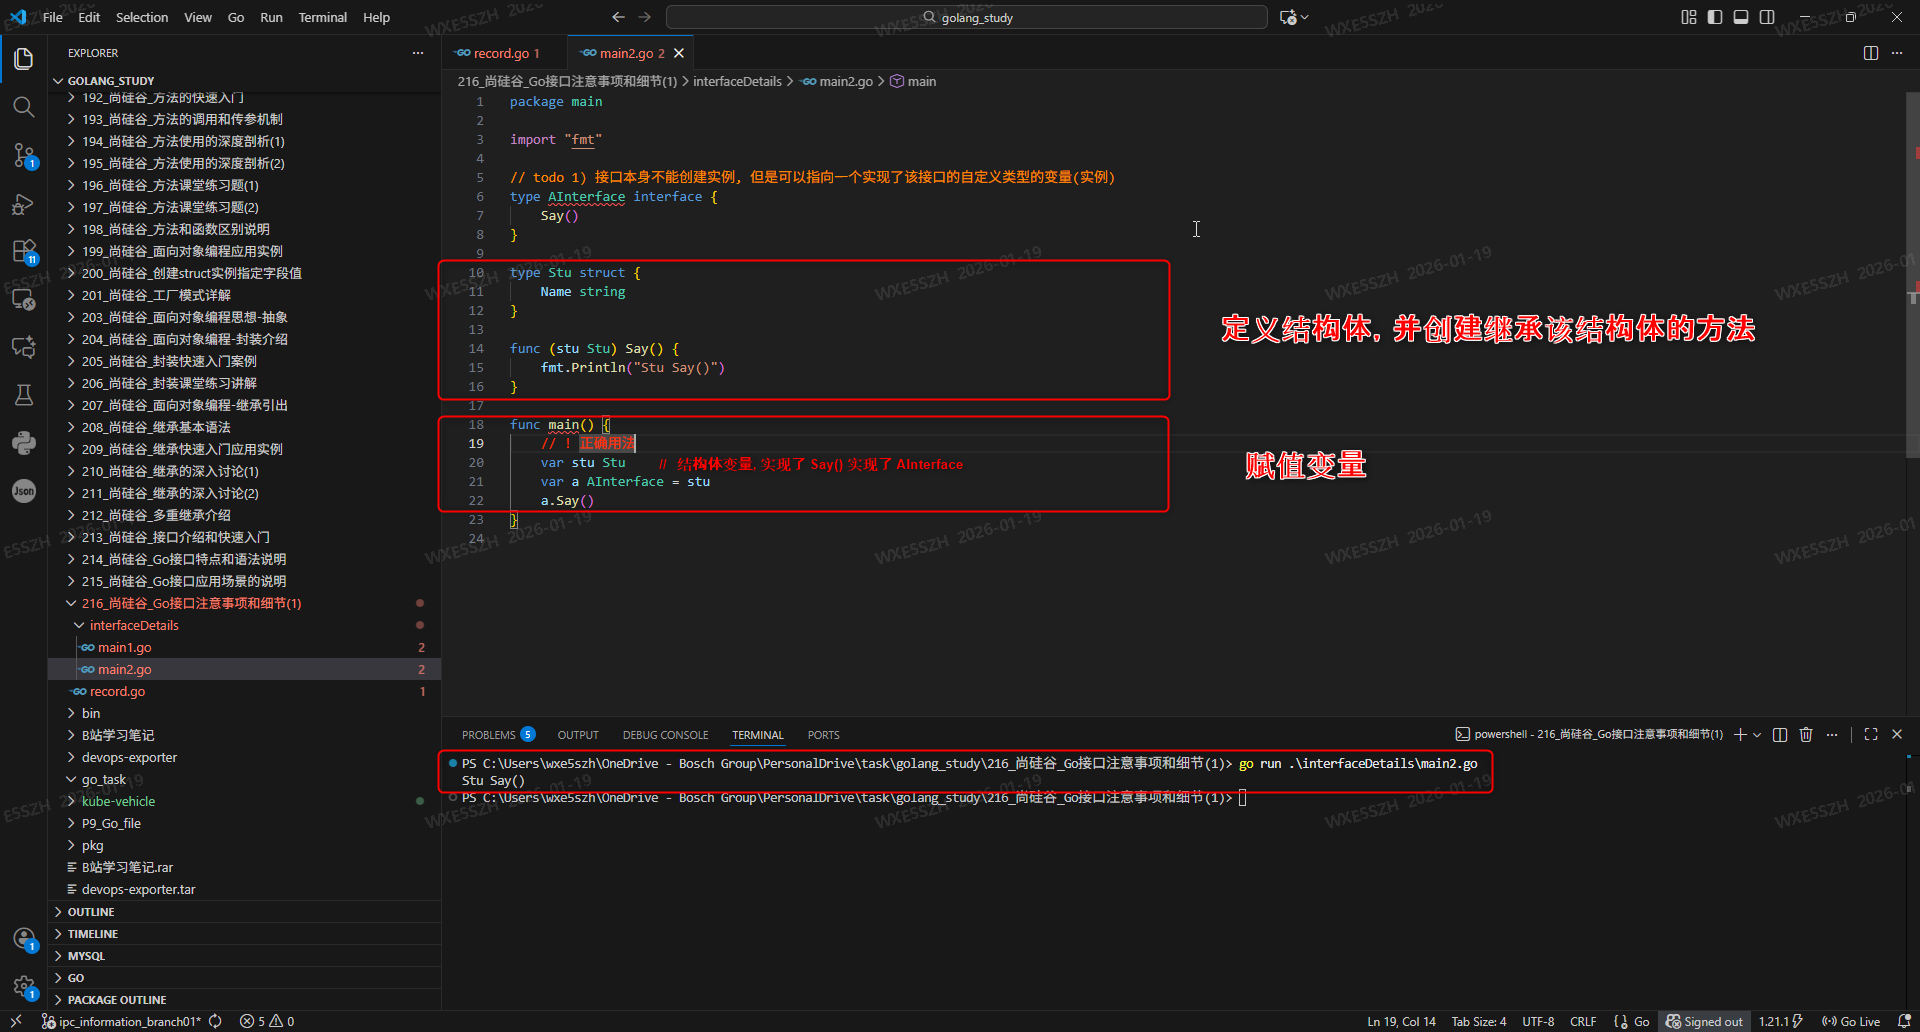The height and width of the screenshot is (1032, 1920).
Task: Open the remote window indicator
Action: 16,1022
